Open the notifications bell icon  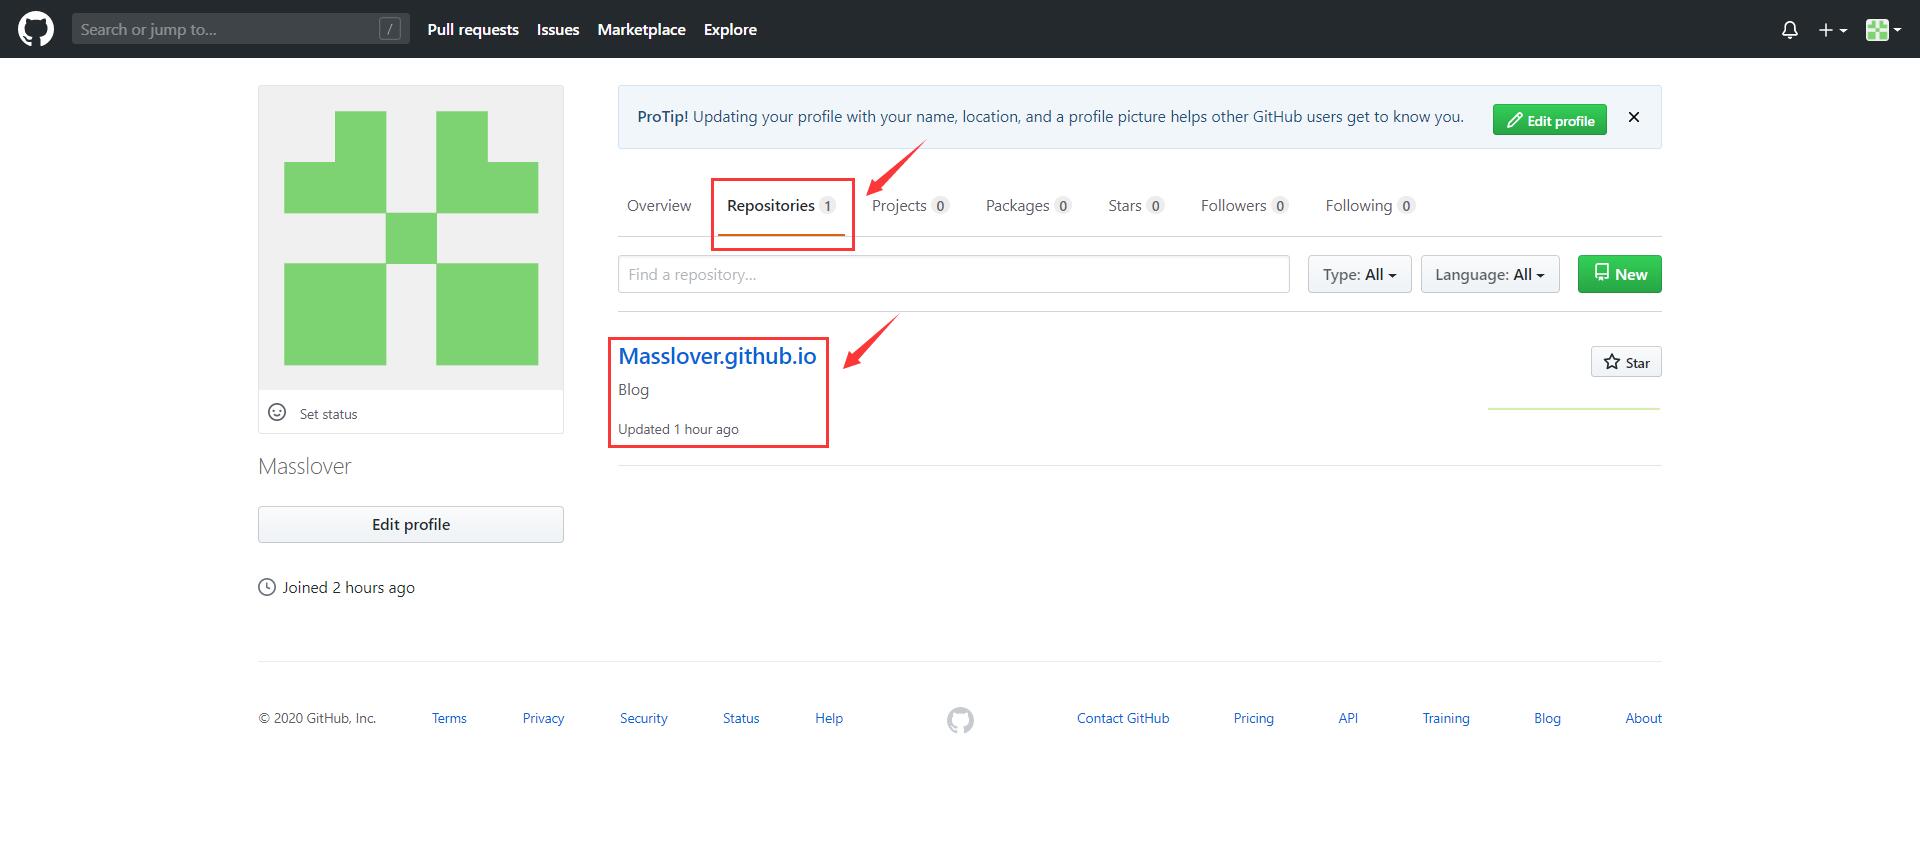(1790, 30)
